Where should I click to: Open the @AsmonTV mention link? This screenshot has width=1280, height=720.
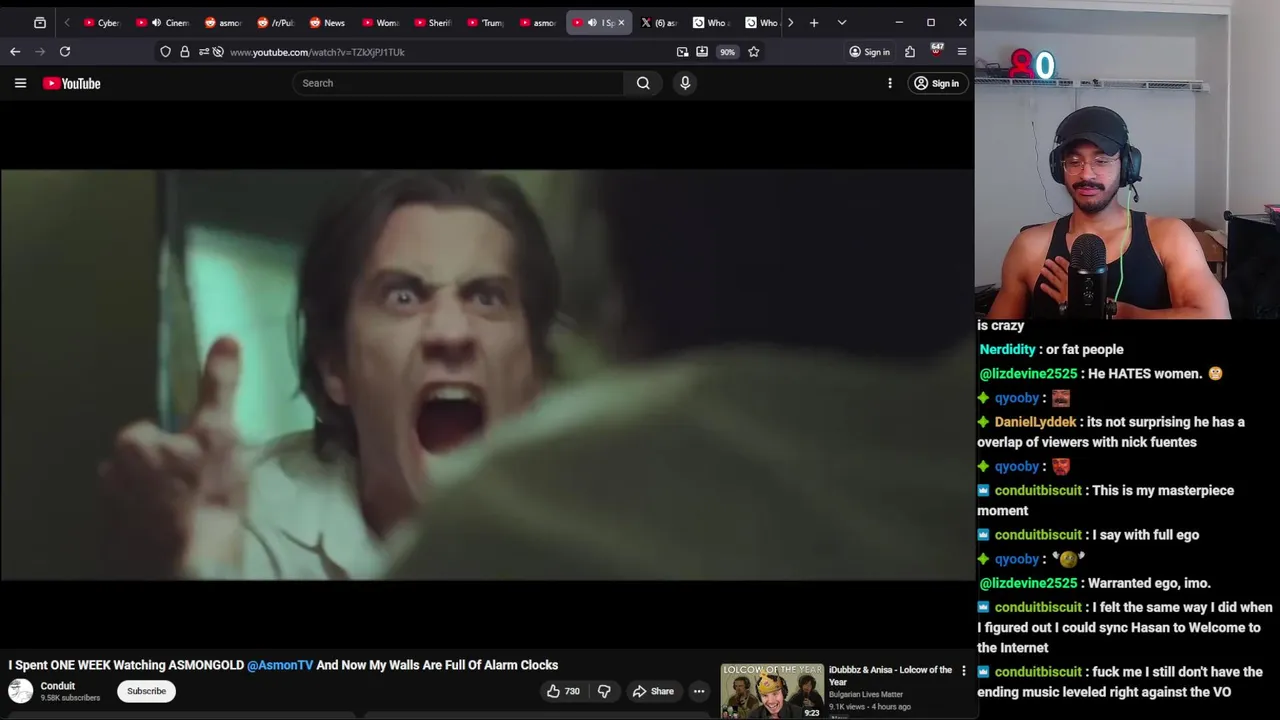pyautogui.click(x=280, y=665)
